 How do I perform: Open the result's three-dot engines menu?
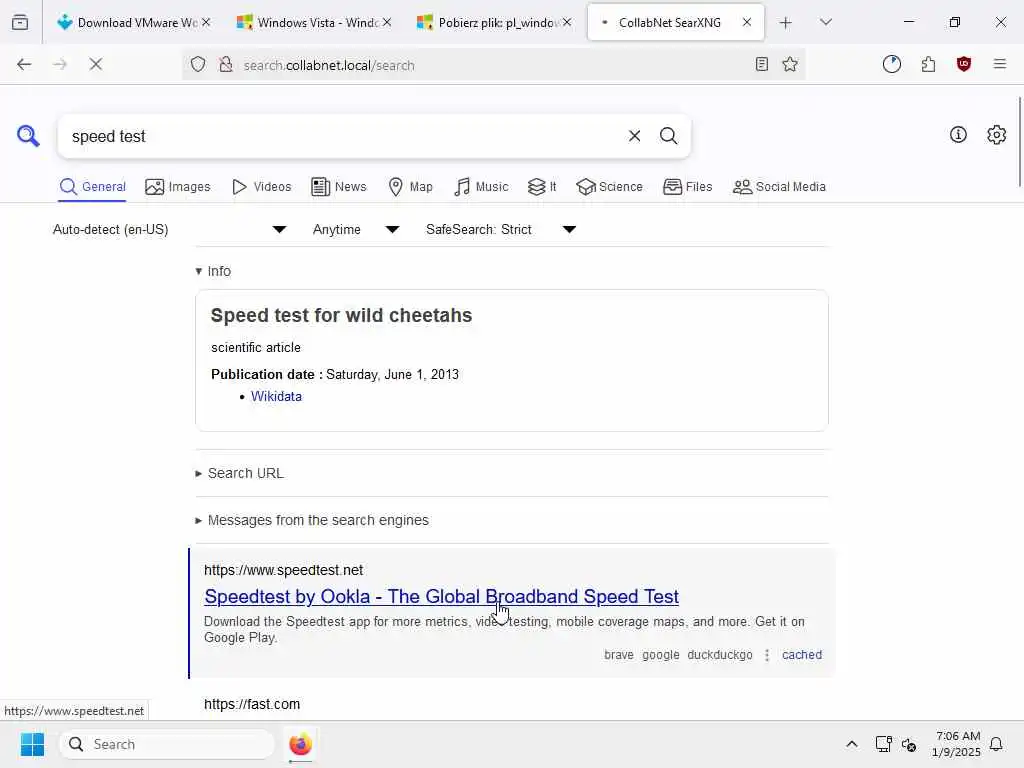point(767,654)
